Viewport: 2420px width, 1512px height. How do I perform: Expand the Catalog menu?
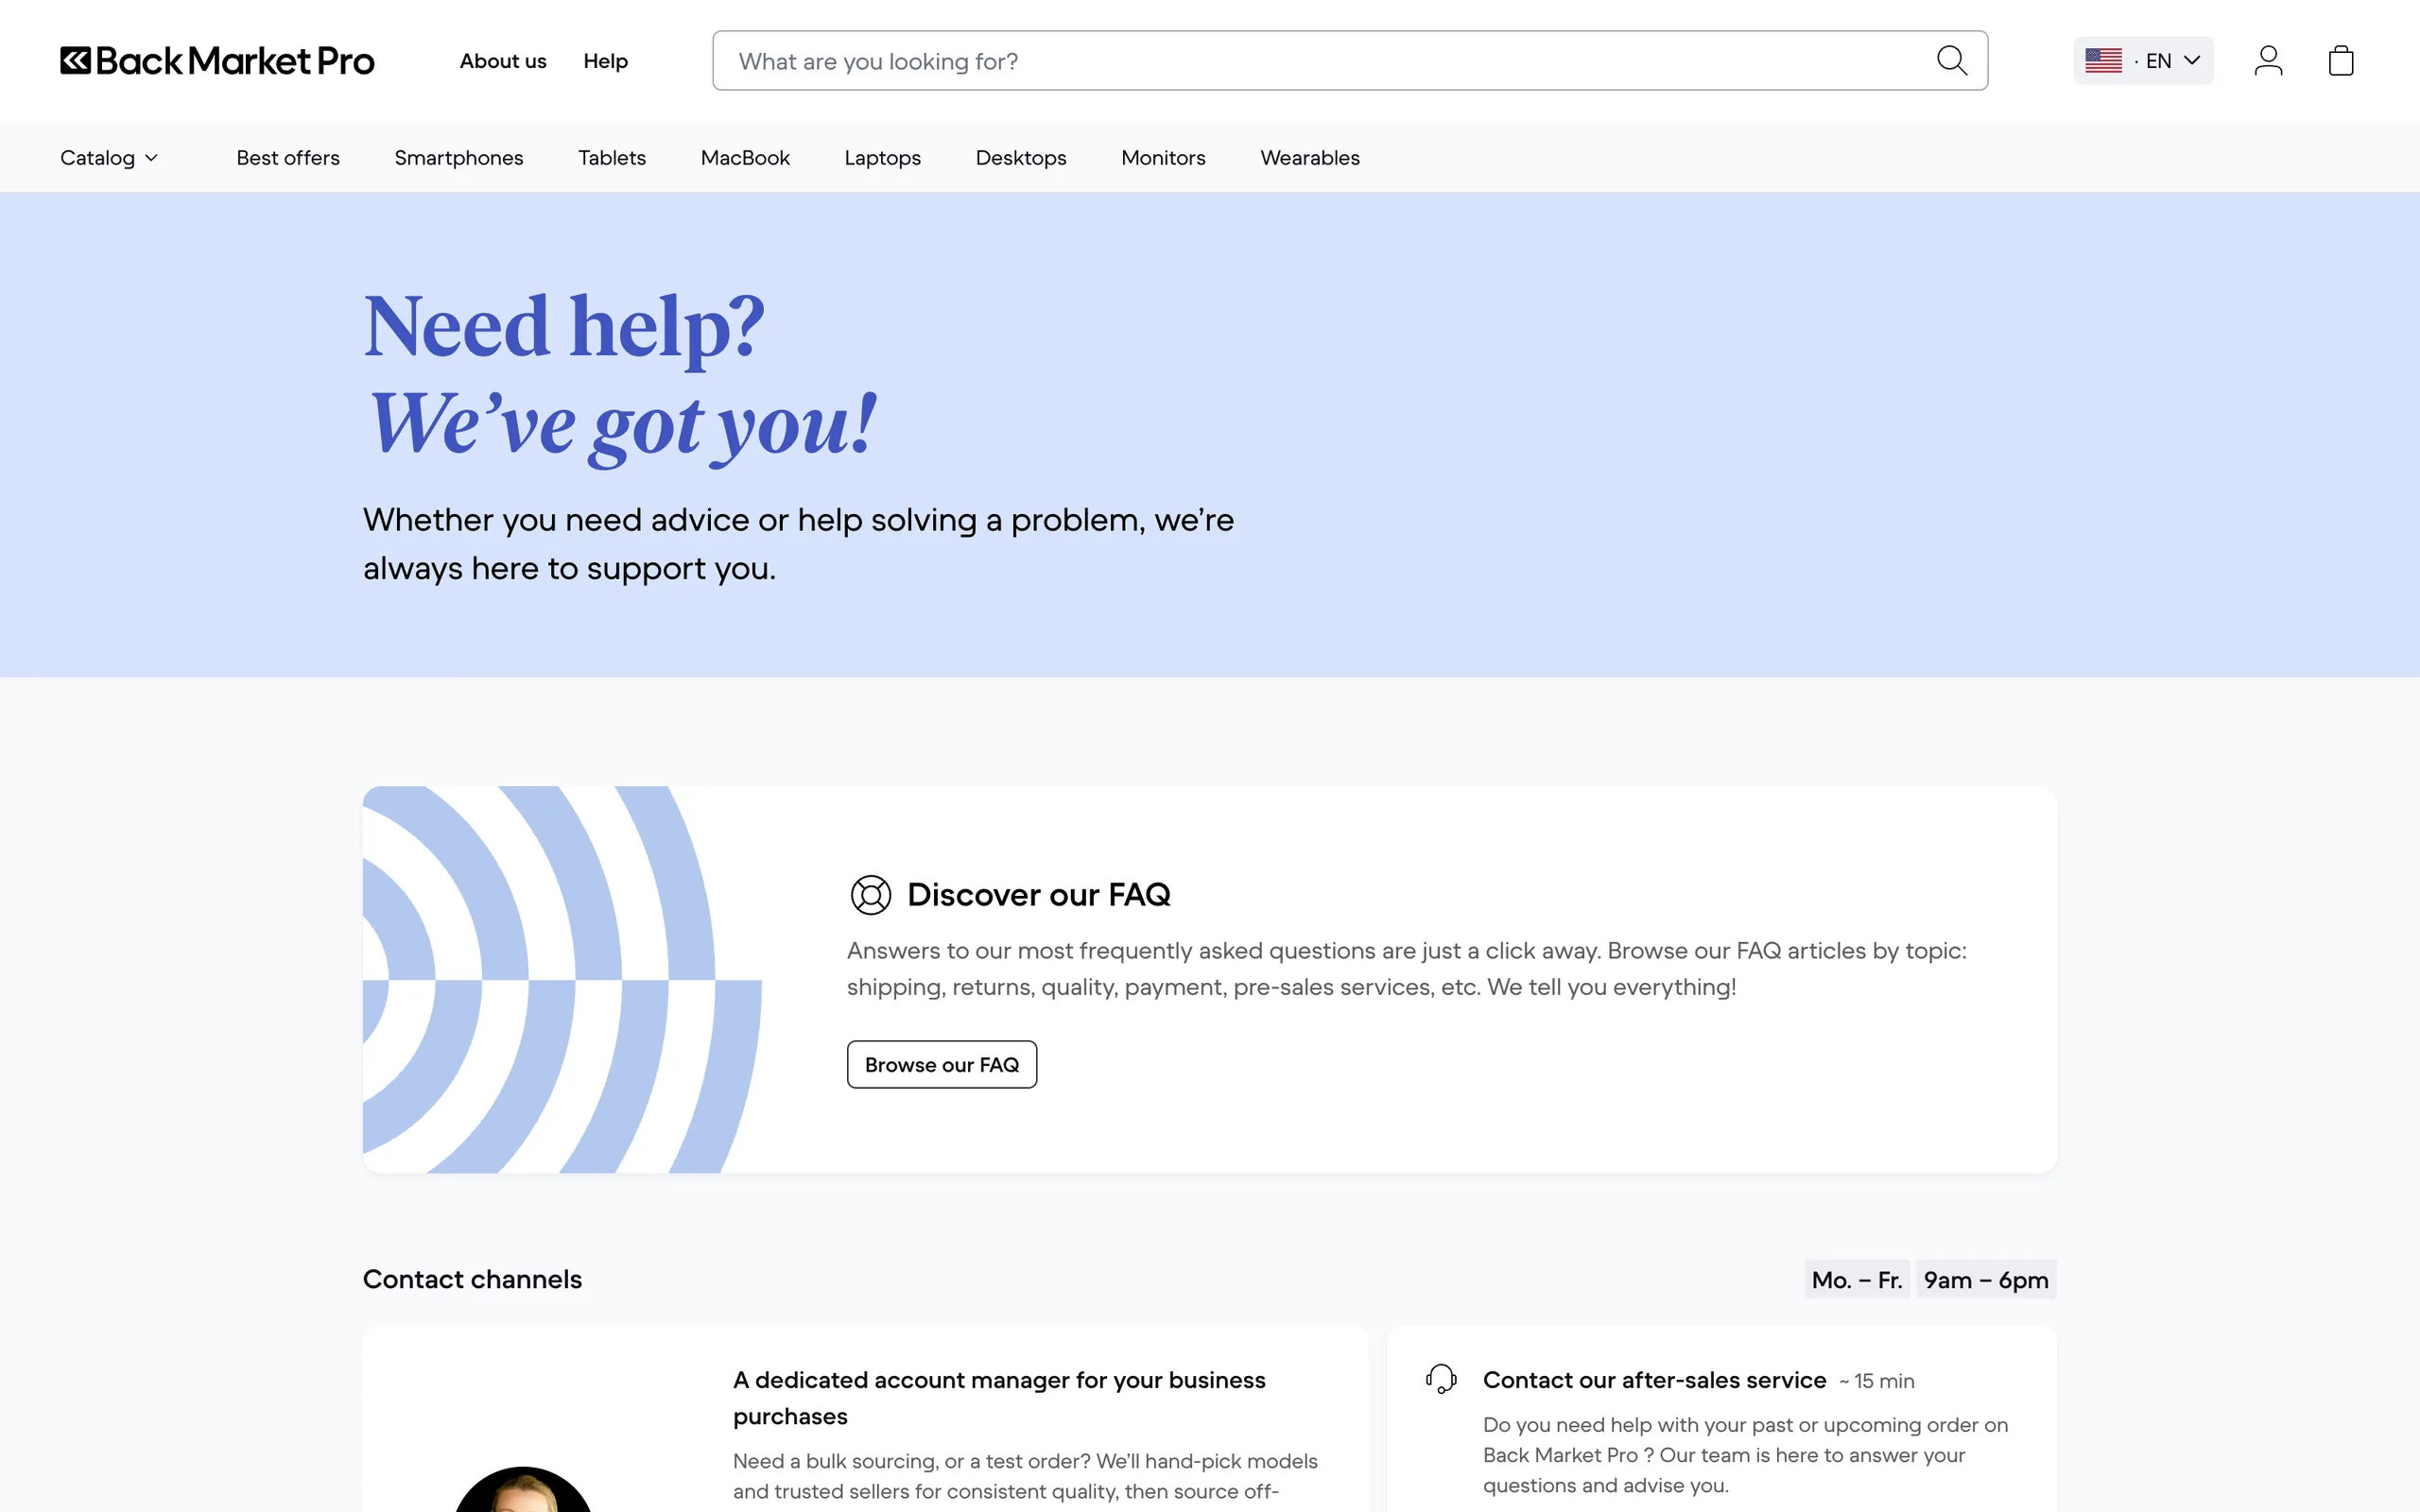click(x=109, y=158)
